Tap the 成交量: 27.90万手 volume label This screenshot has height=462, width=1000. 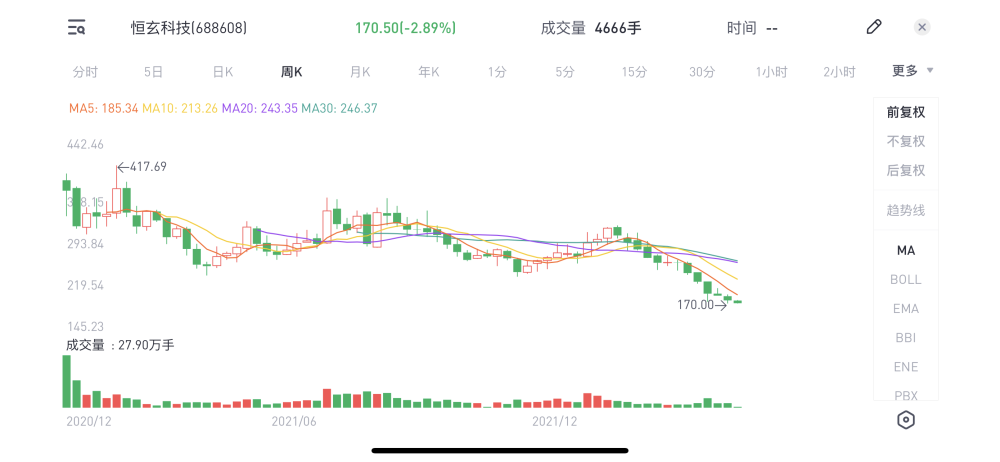click(121, 345)
